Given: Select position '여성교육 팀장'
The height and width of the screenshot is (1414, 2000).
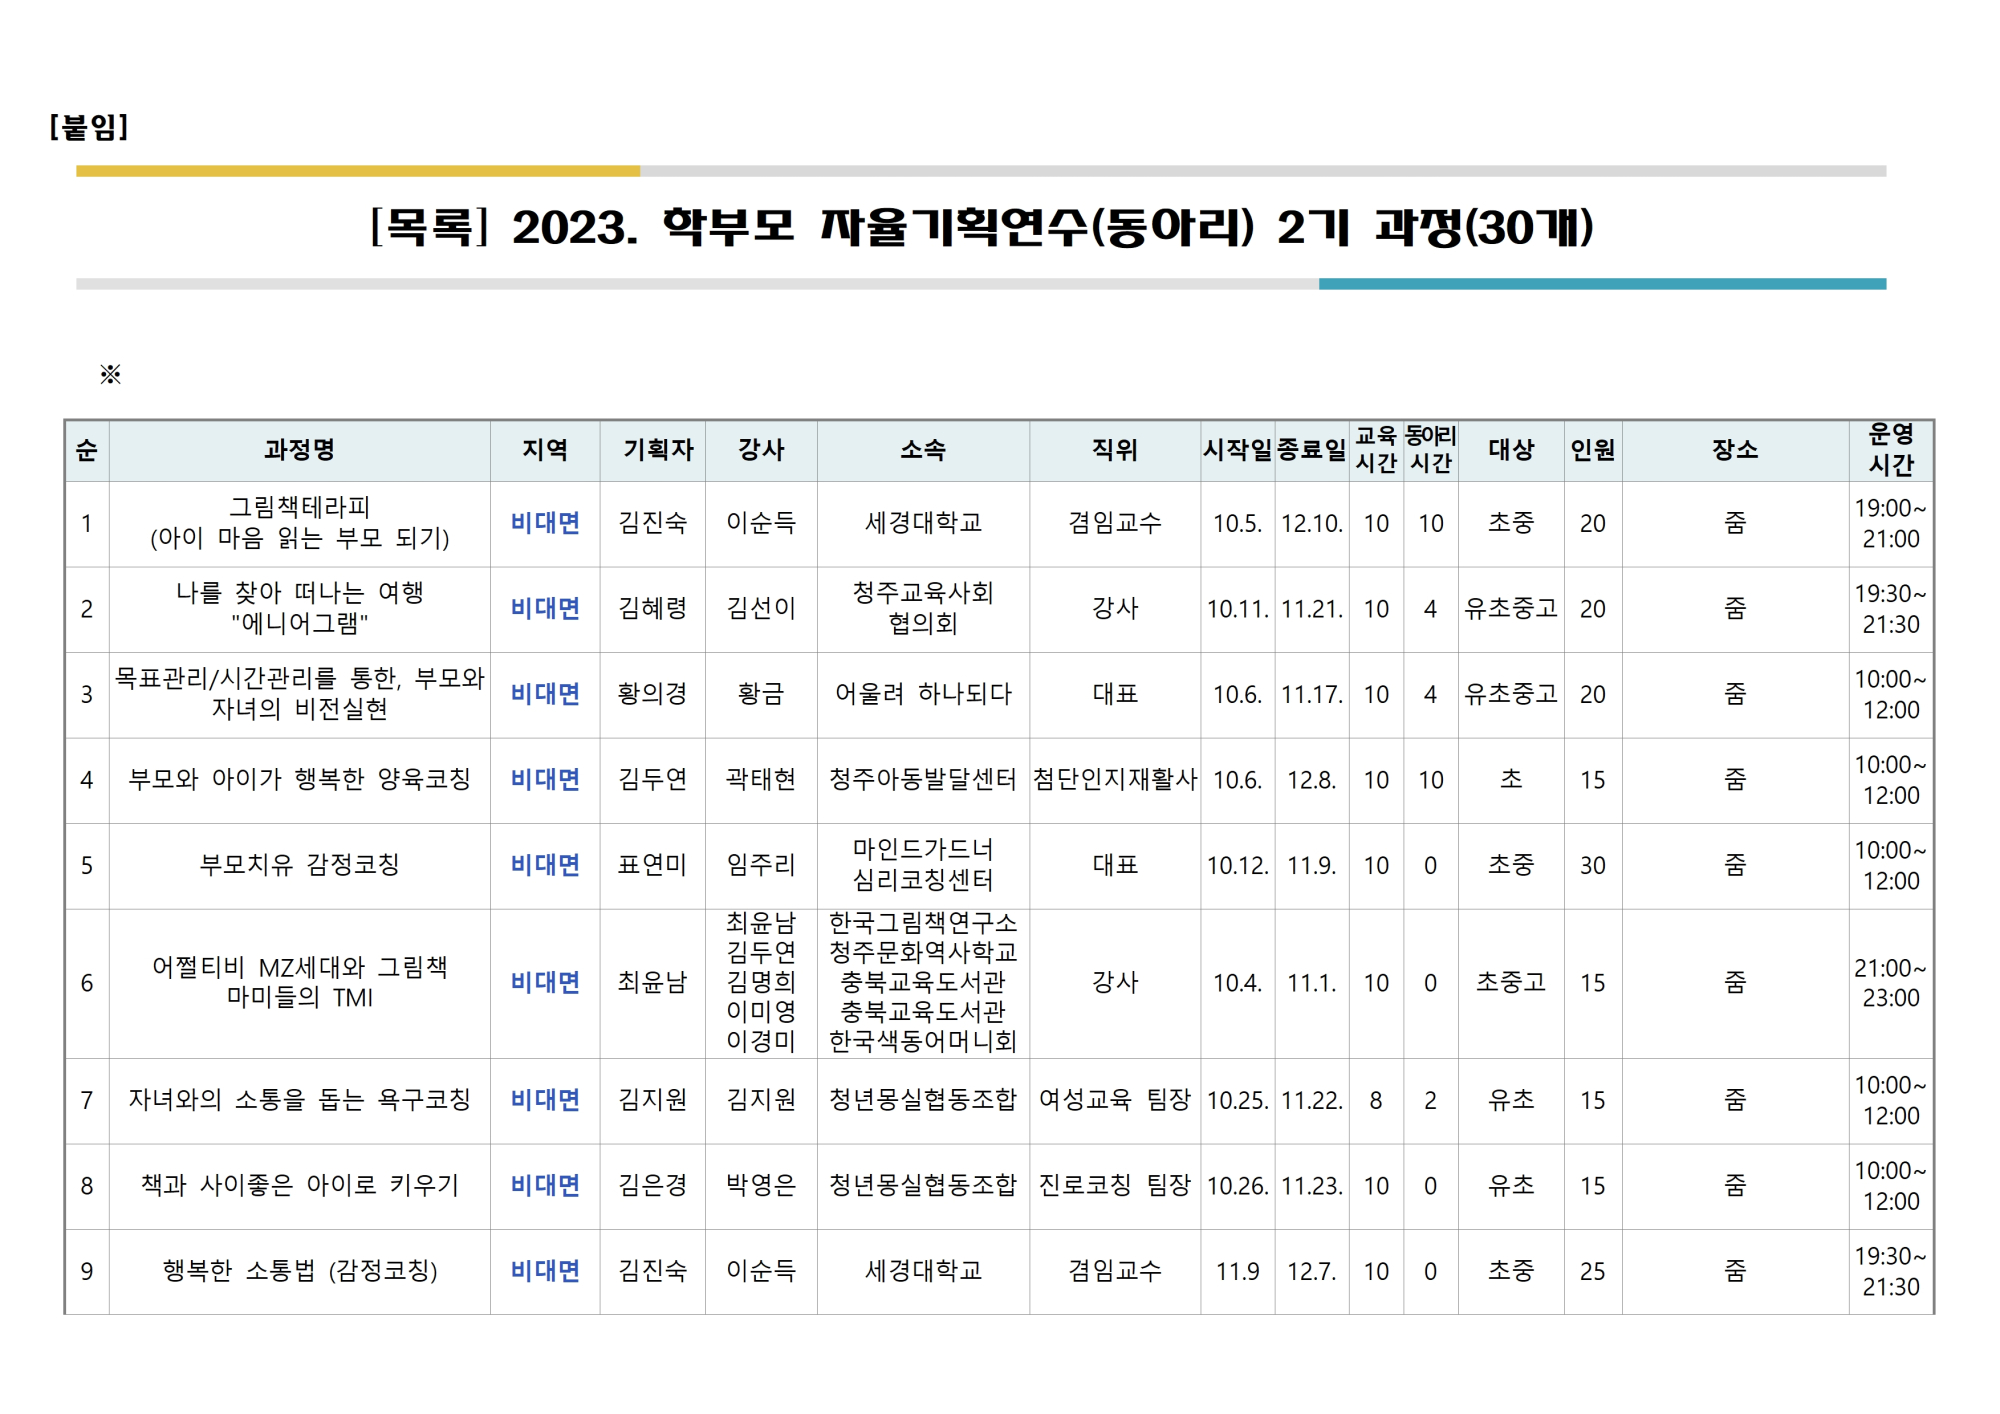Looking at the screenshot, I should [1115, 1100].
